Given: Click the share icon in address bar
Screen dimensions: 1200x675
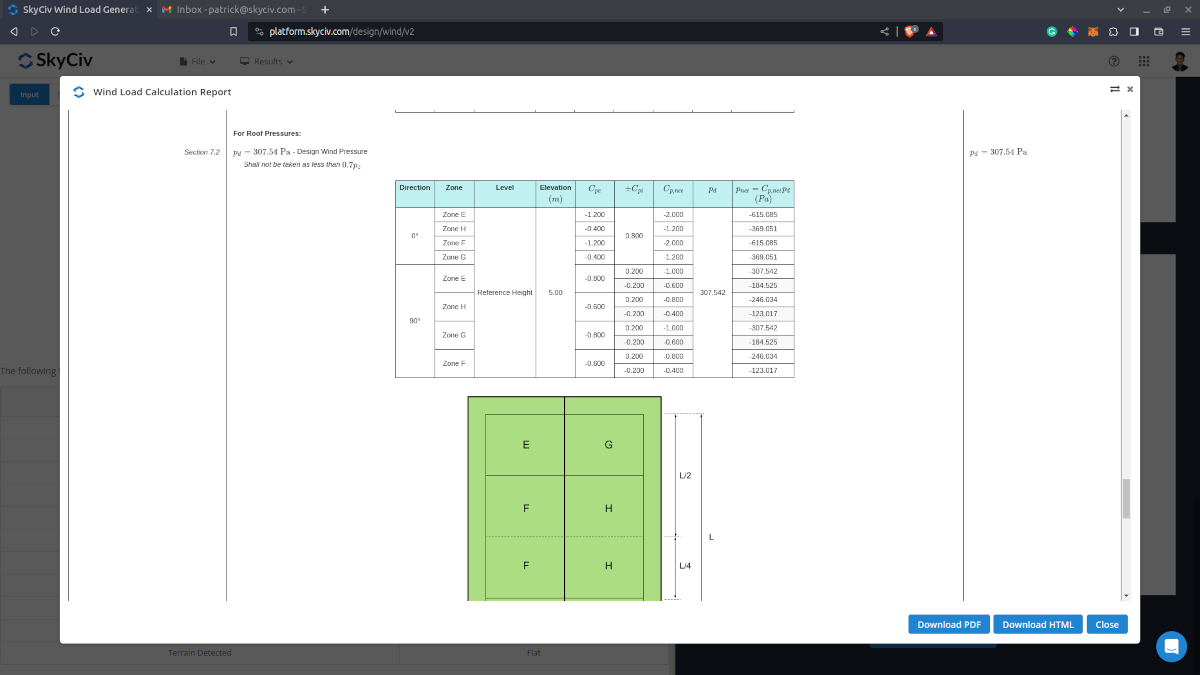Looking at the screenshot, I should 884,31.
